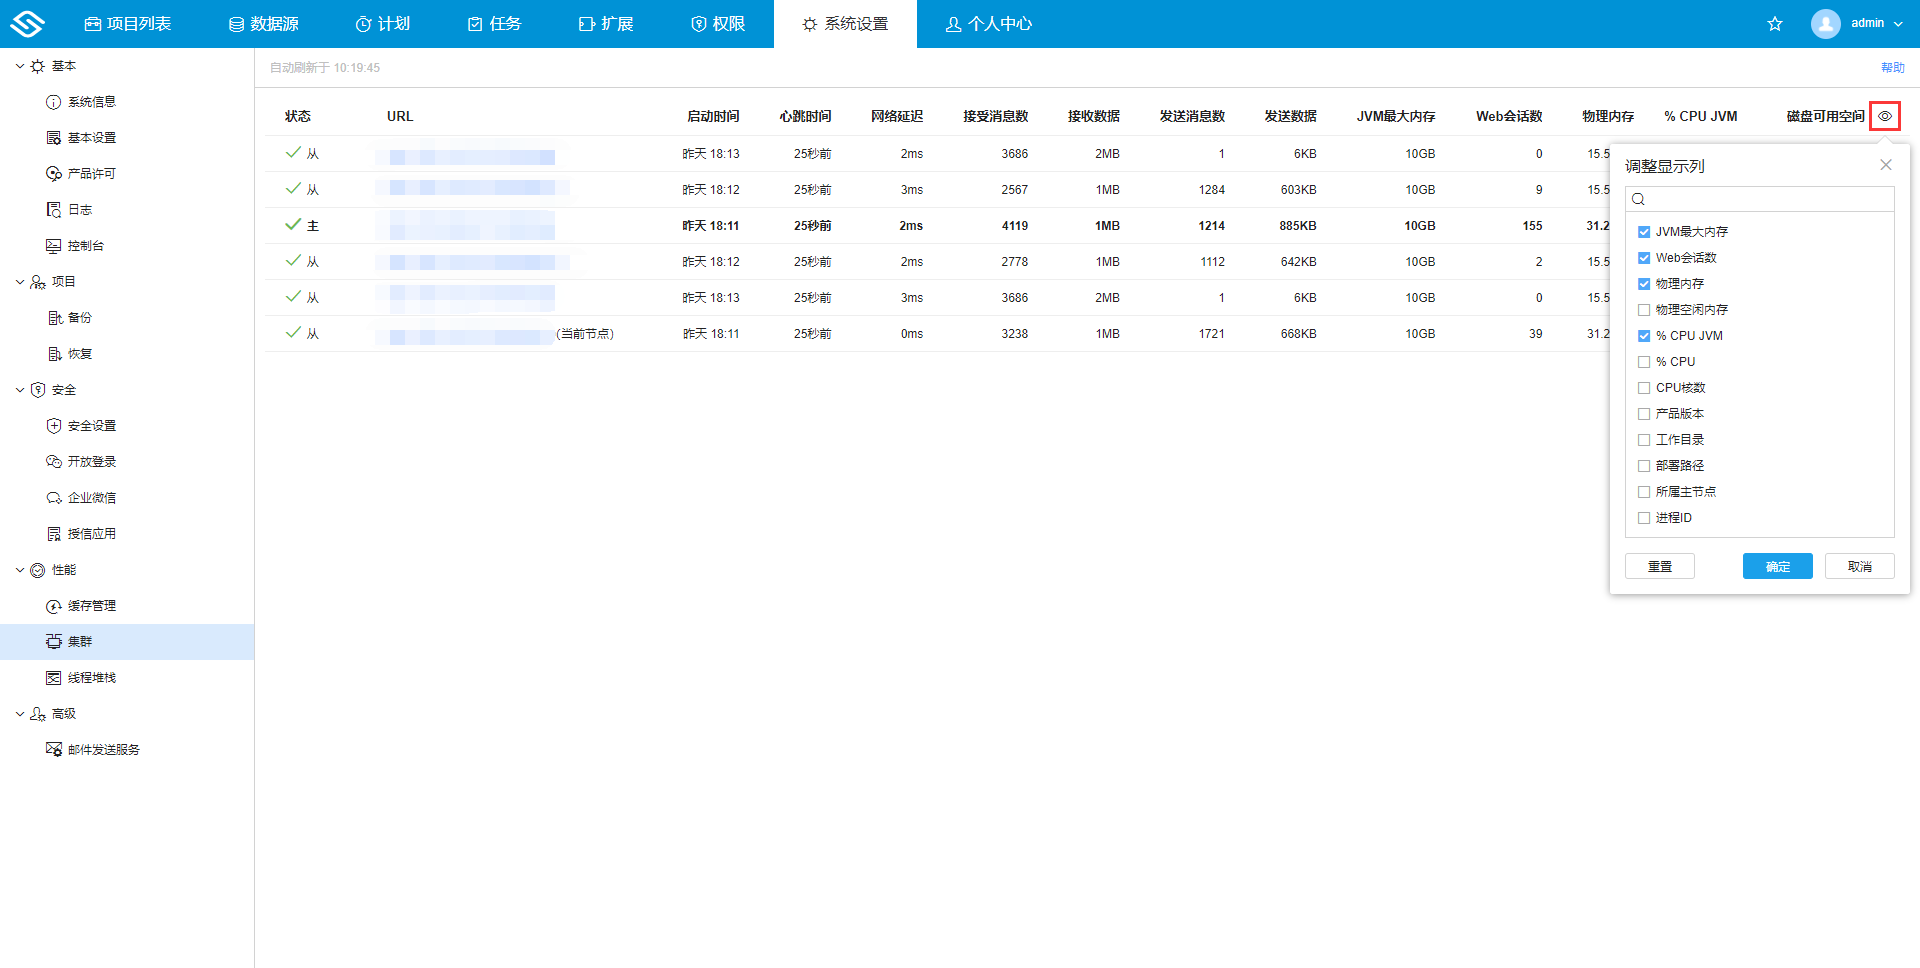
Task: Click the eye icon for column display
Action: pos(1884,116)
